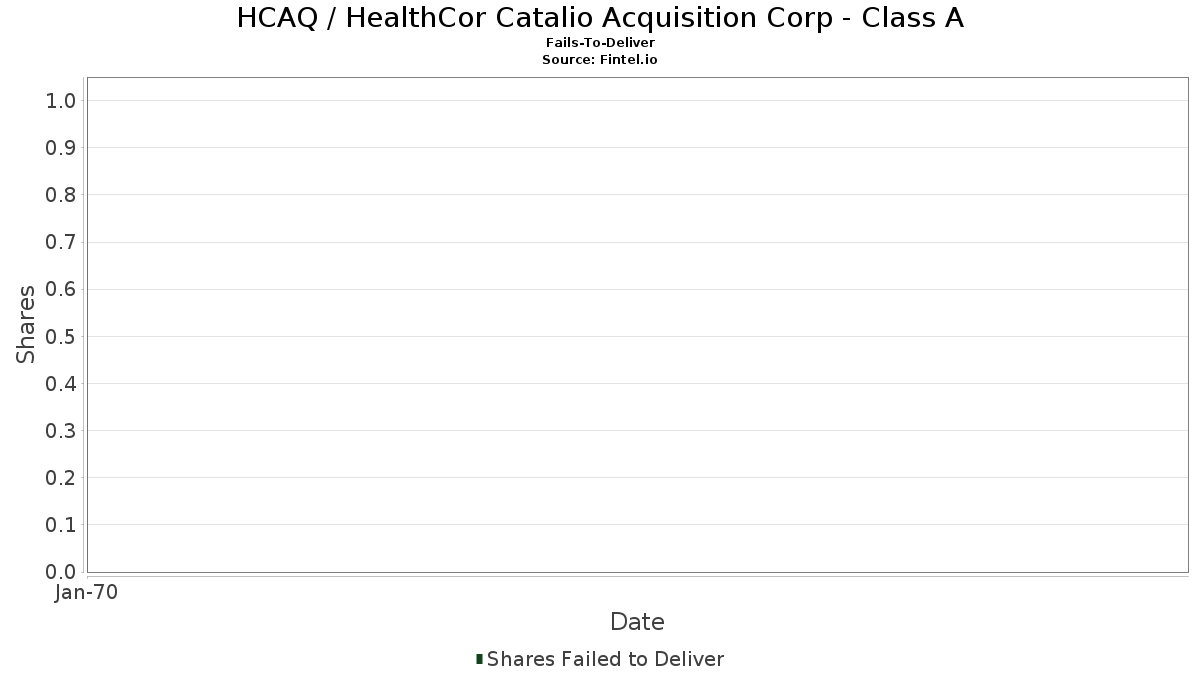Click the 0.4 y-axis tick label
Image resolution: width=1200 pixels, height=675 pixels.
[x=61, y=384]
